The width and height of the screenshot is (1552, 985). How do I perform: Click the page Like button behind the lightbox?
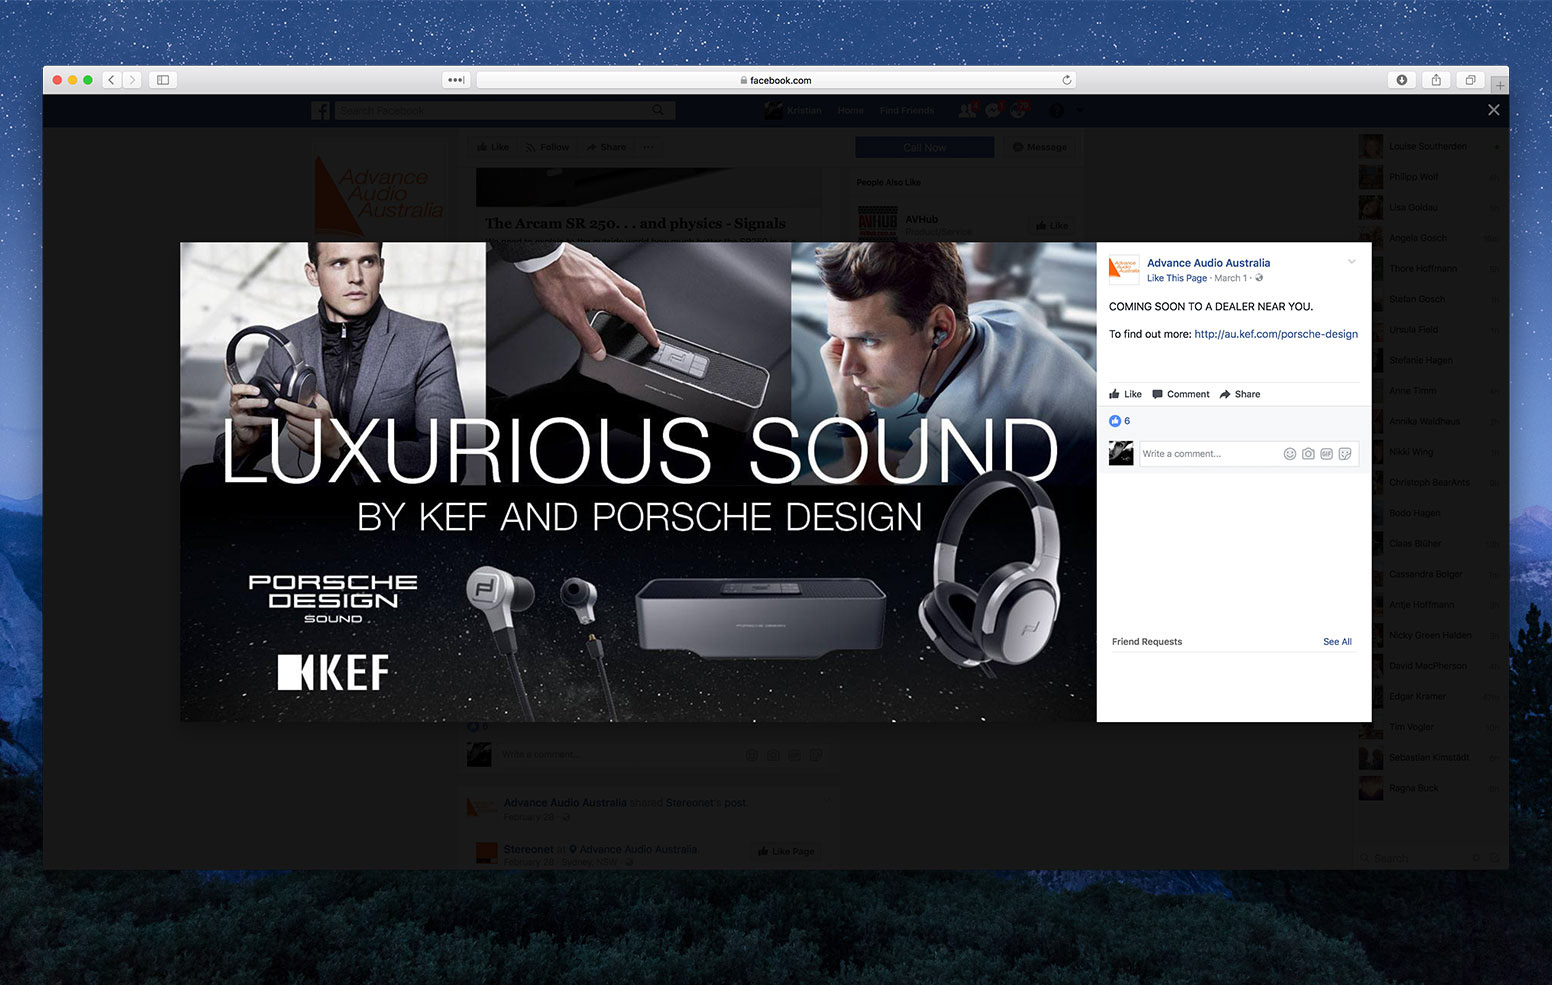click(493, 147)
